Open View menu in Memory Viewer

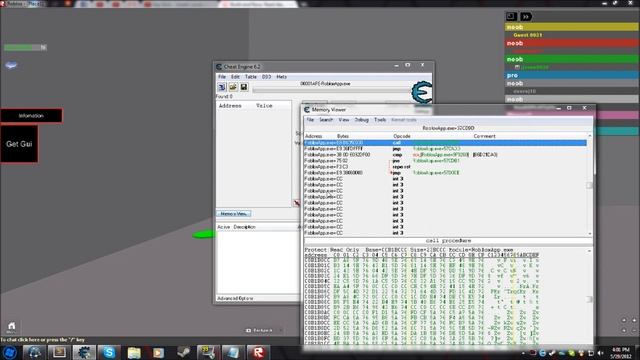click(x=344, y=120)
